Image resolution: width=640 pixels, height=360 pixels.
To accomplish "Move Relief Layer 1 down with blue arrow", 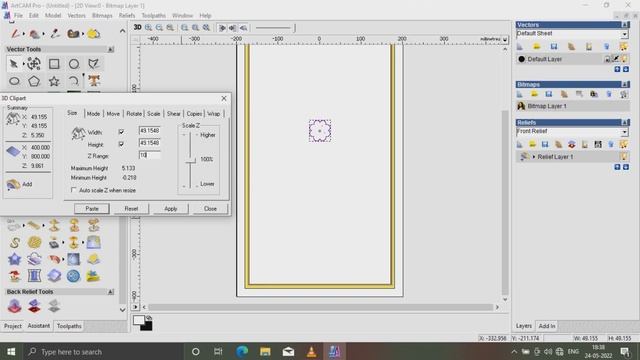I will [x=626, y=167].
